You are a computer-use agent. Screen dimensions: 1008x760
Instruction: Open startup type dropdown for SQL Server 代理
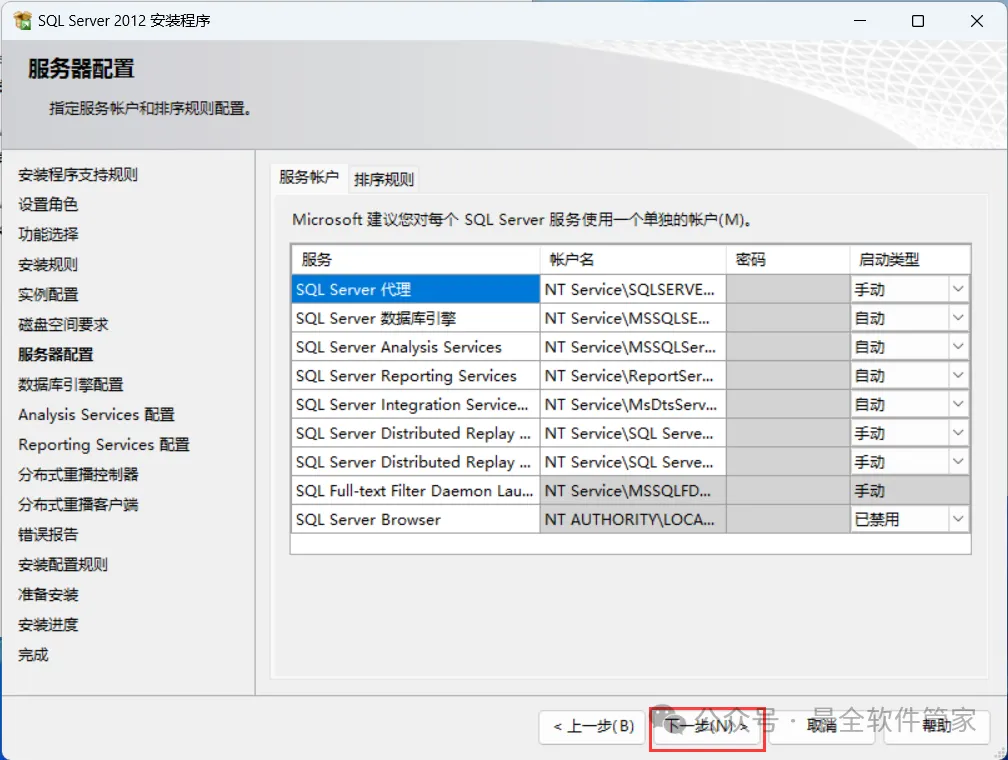click(x=958, y=289)
